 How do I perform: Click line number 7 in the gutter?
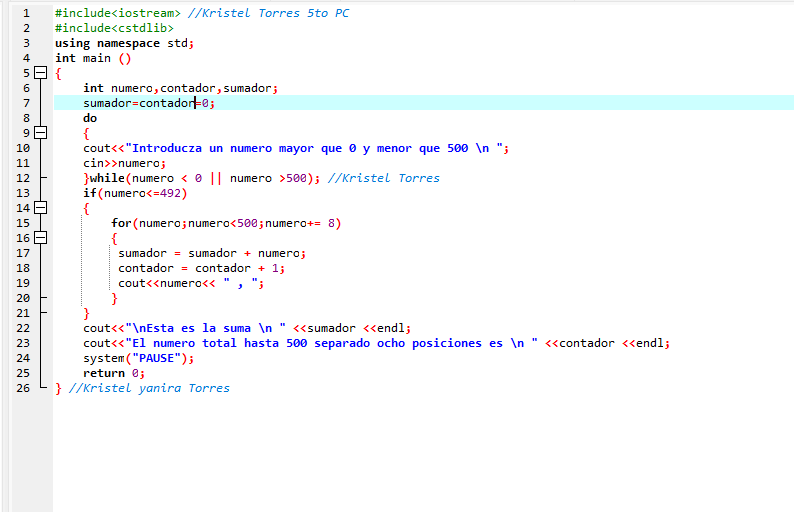[26, 103]
